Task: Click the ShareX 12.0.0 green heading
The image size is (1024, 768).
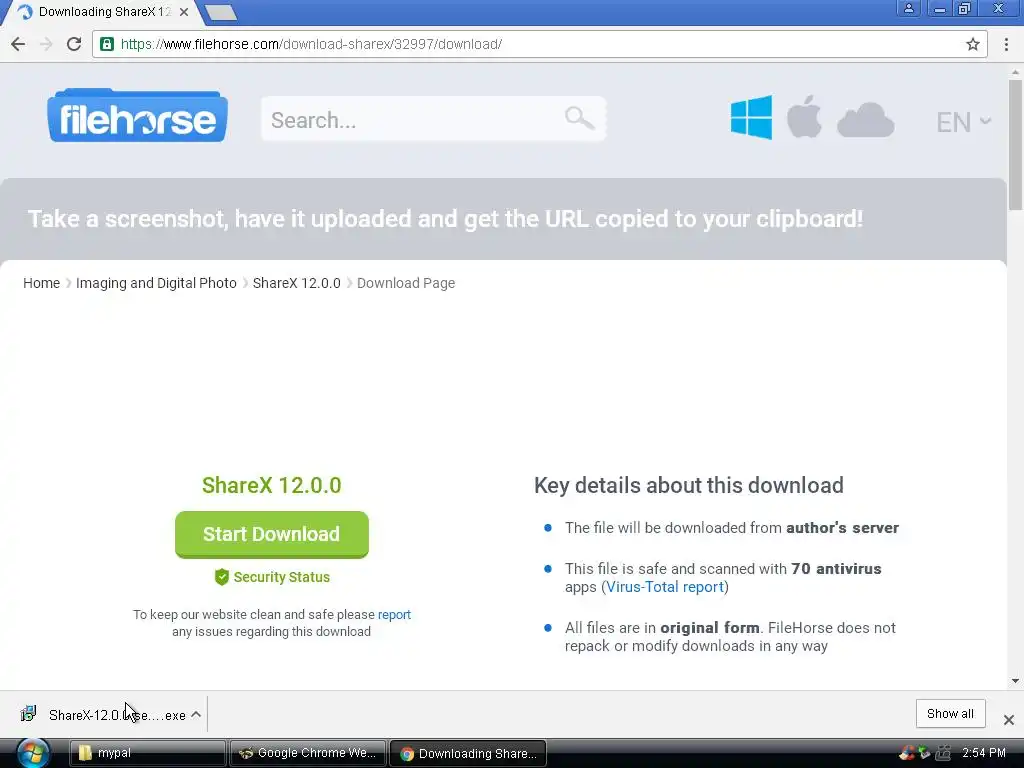Action: pyautogui.click(x=272, y=485)
